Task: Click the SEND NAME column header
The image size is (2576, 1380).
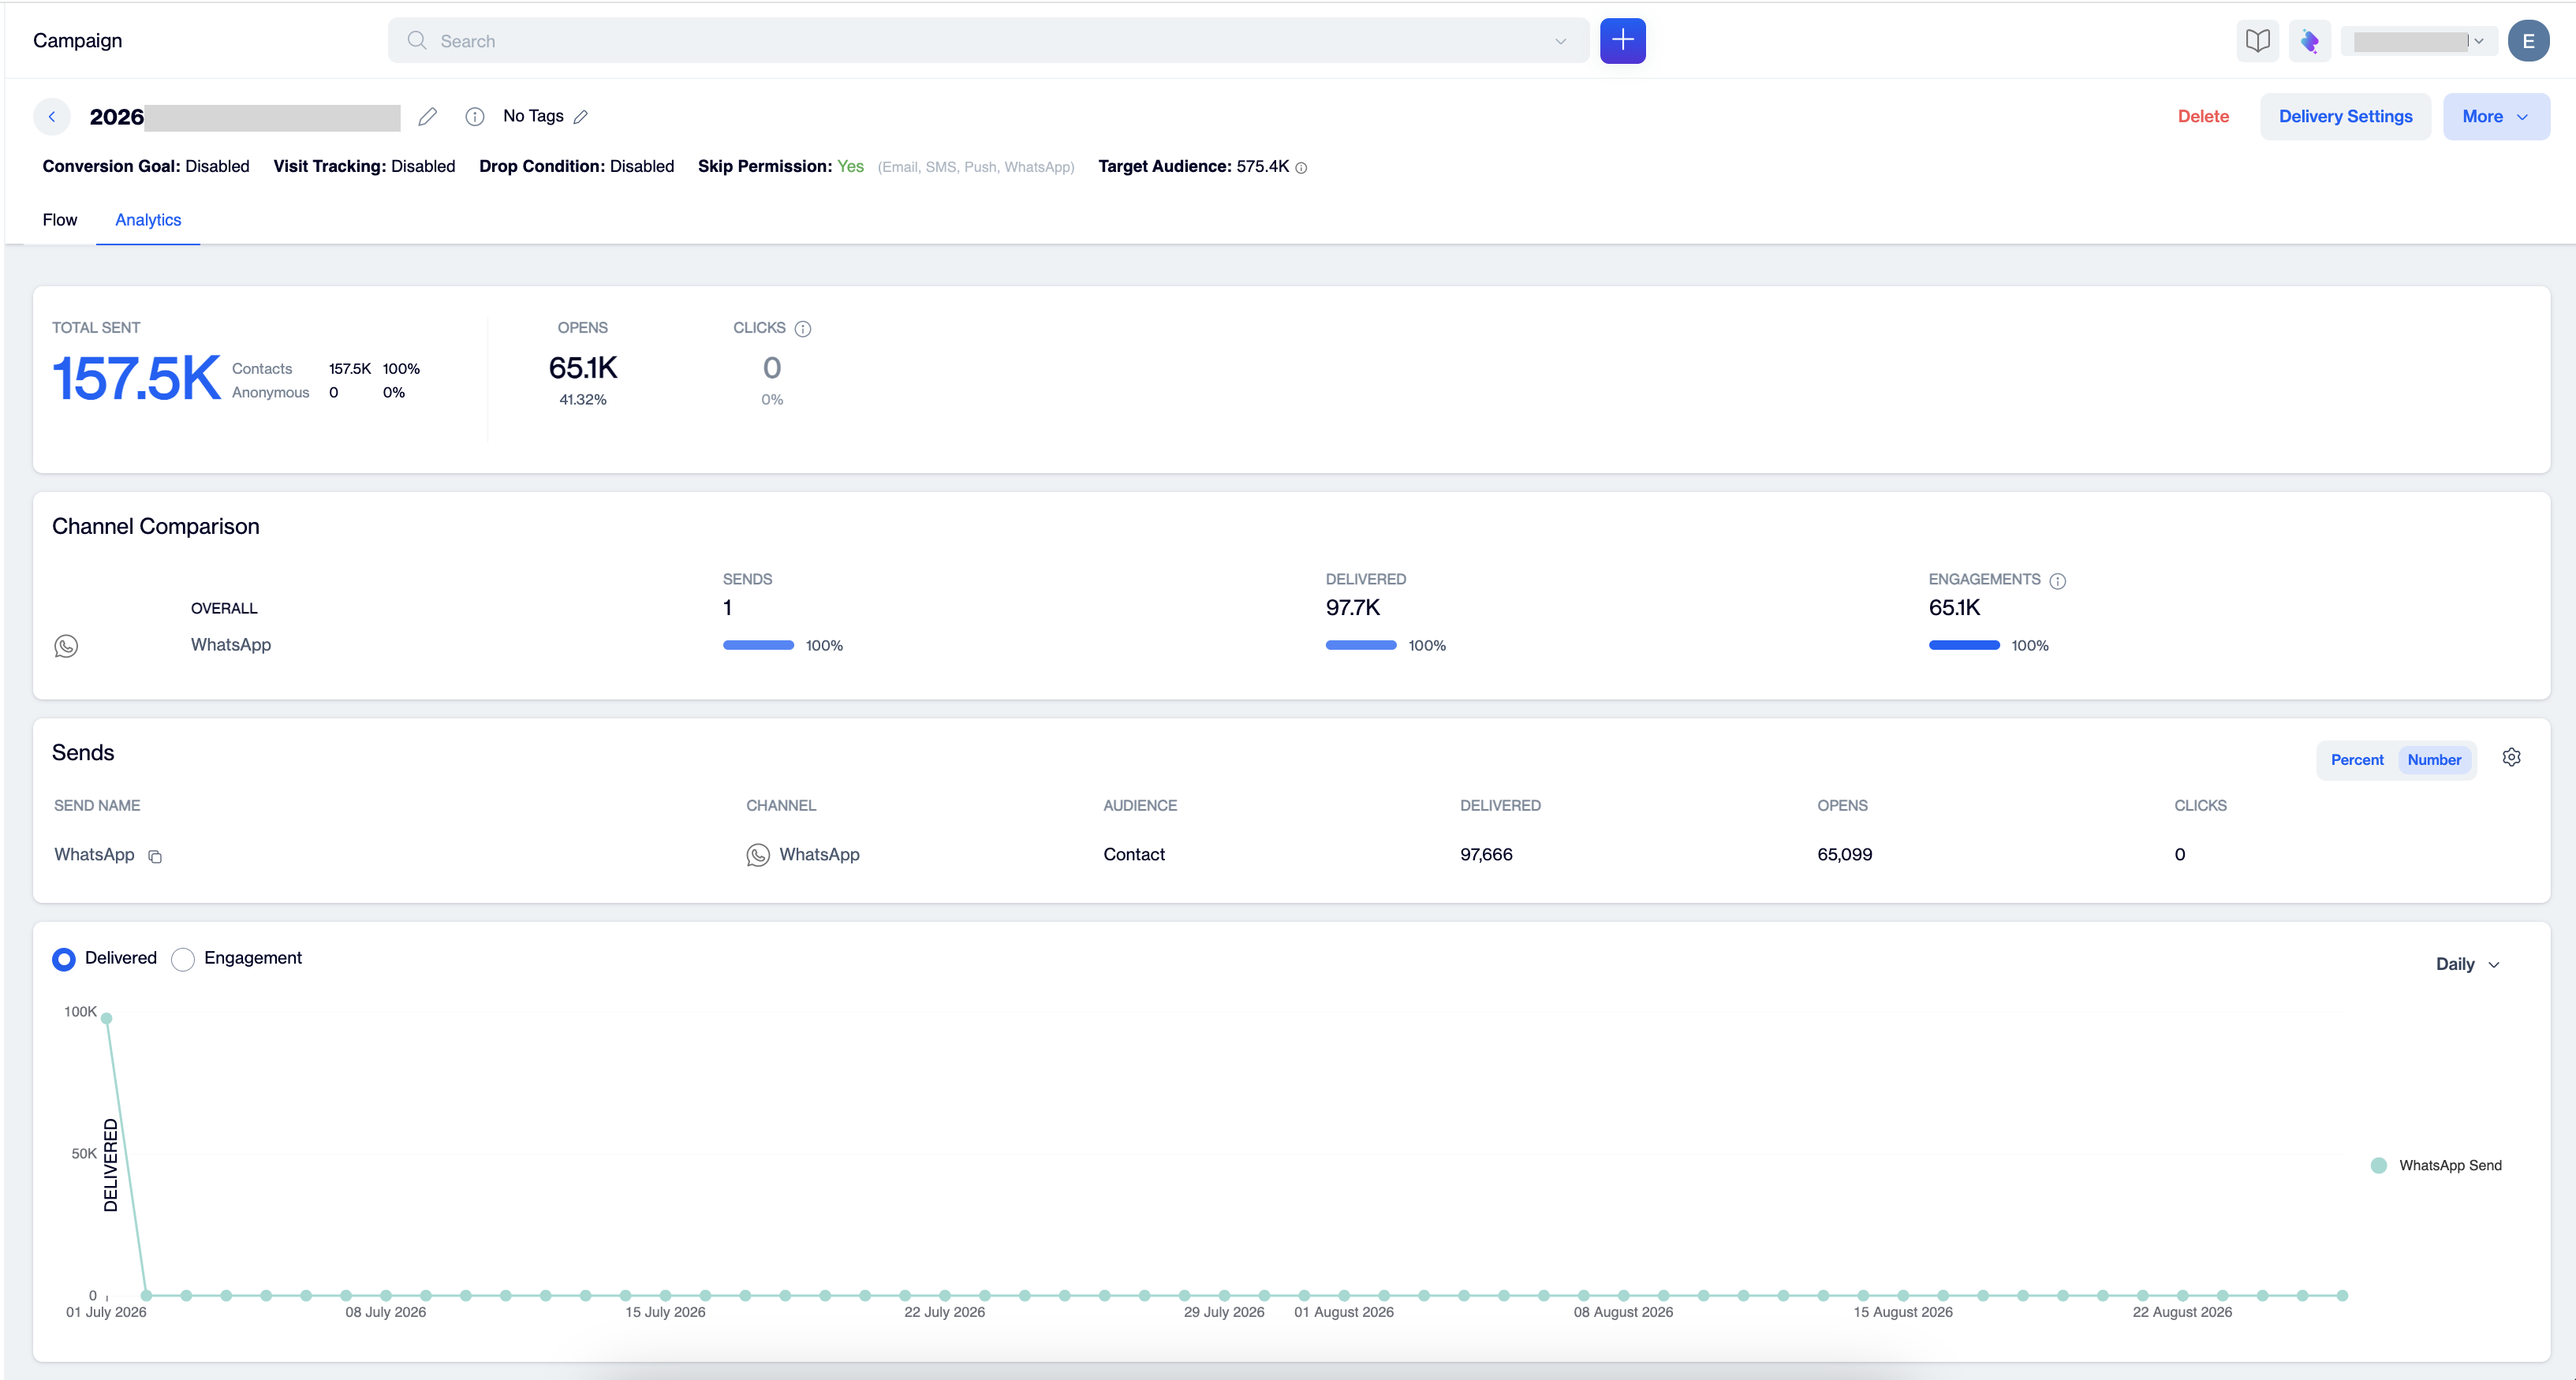Action: pos(97,806)
